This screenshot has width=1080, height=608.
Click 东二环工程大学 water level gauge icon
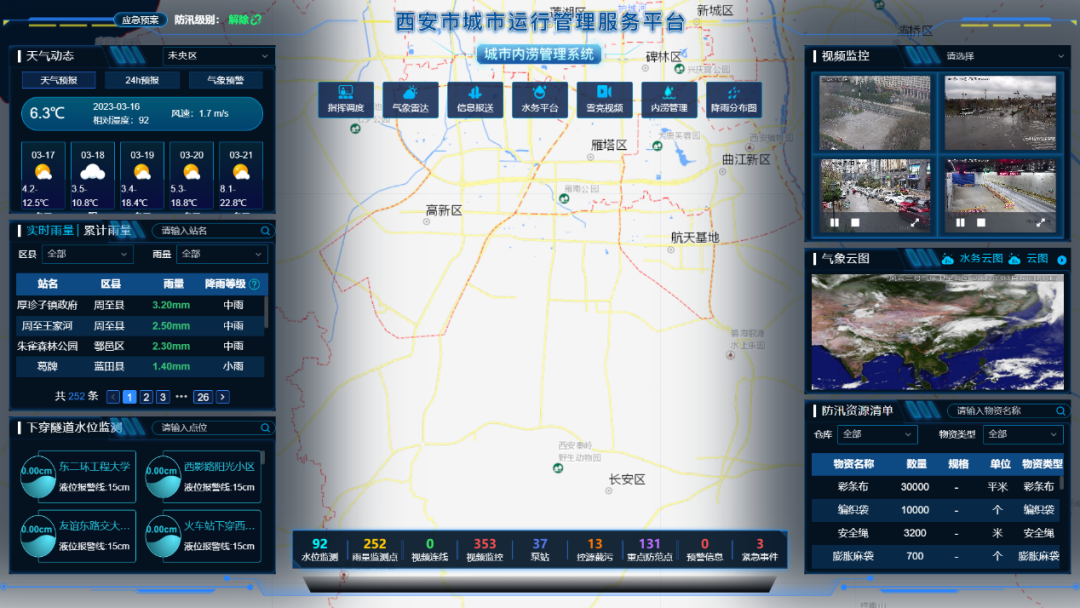coord(38,476)
